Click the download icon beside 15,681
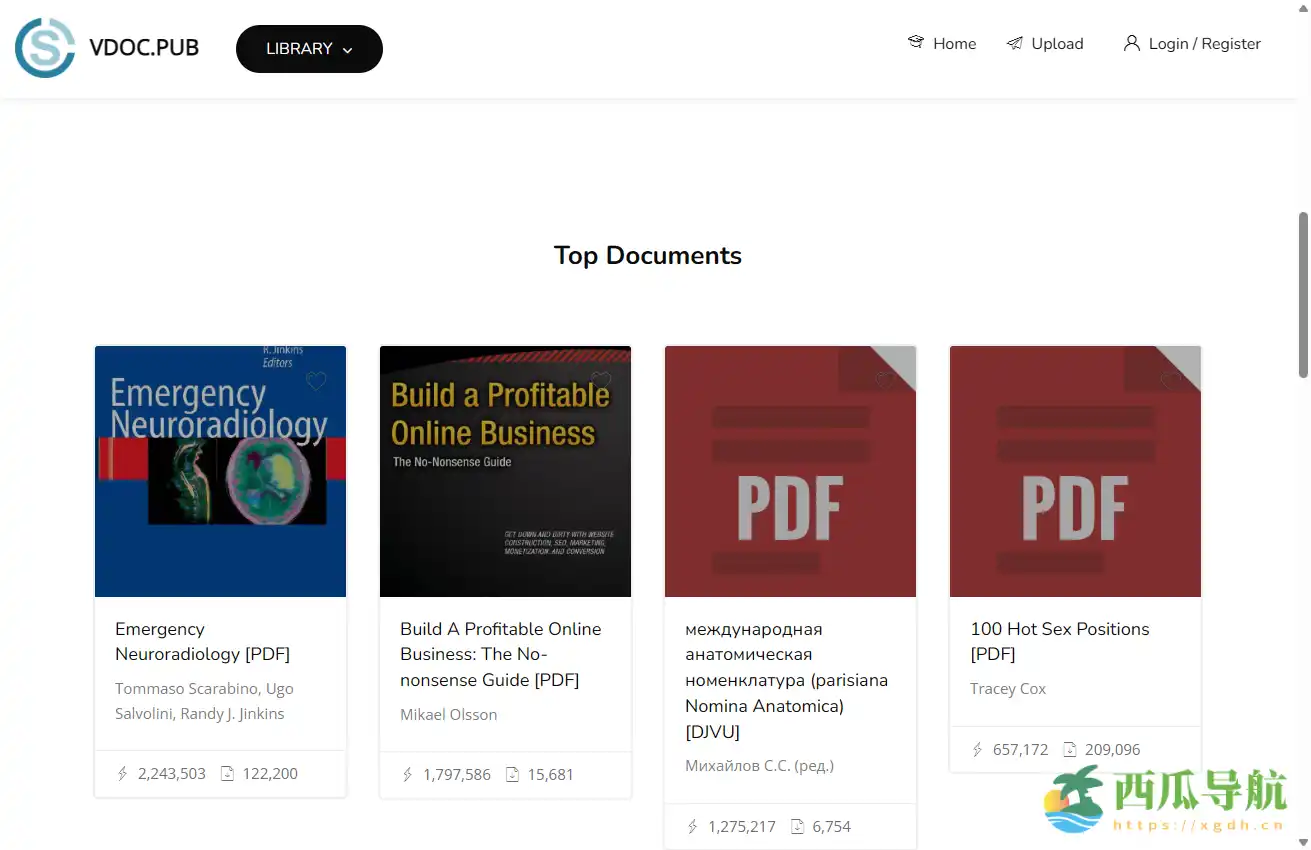The height and width of the screenshot is (850, 1311). [512, 774]
